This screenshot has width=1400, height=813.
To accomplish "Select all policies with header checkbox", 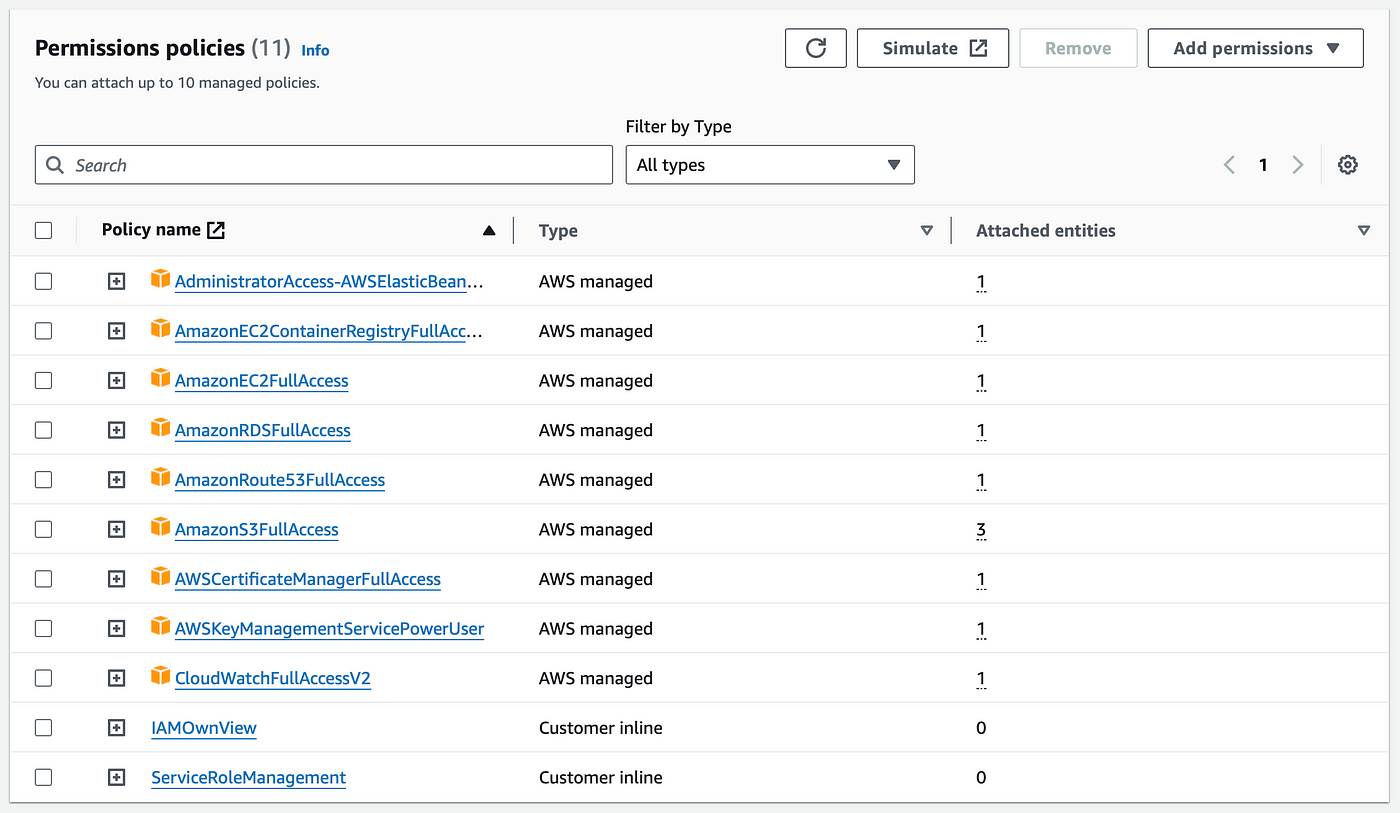I will click(43, 230).
